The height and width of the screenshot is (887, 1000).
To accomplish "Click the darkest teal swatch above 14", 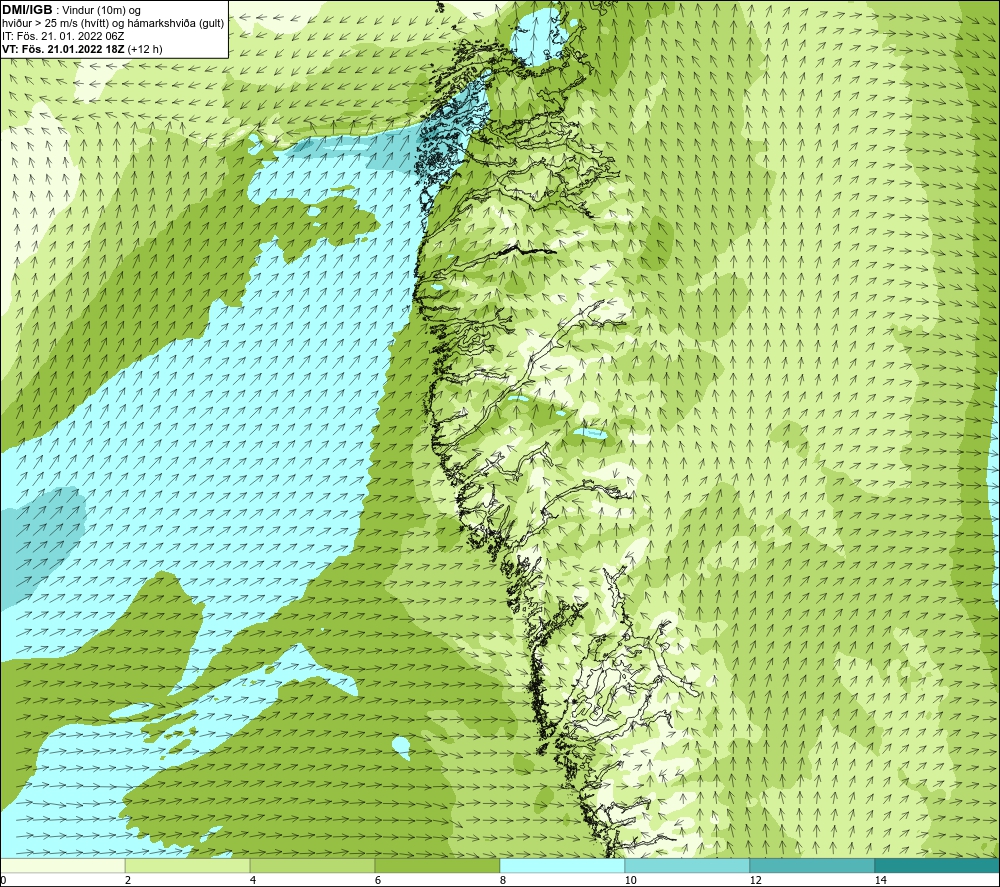I will pos(938,865).
